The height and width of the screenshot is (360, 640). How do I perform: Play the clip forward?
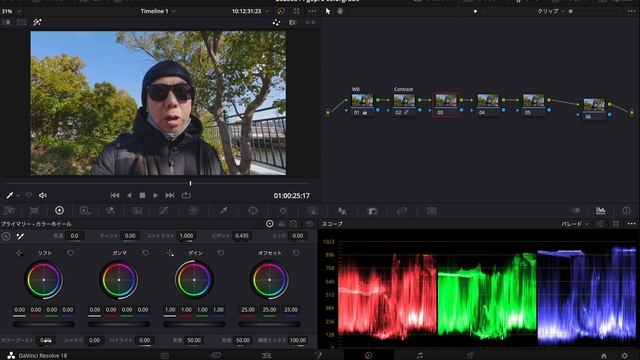coord(155,196)
